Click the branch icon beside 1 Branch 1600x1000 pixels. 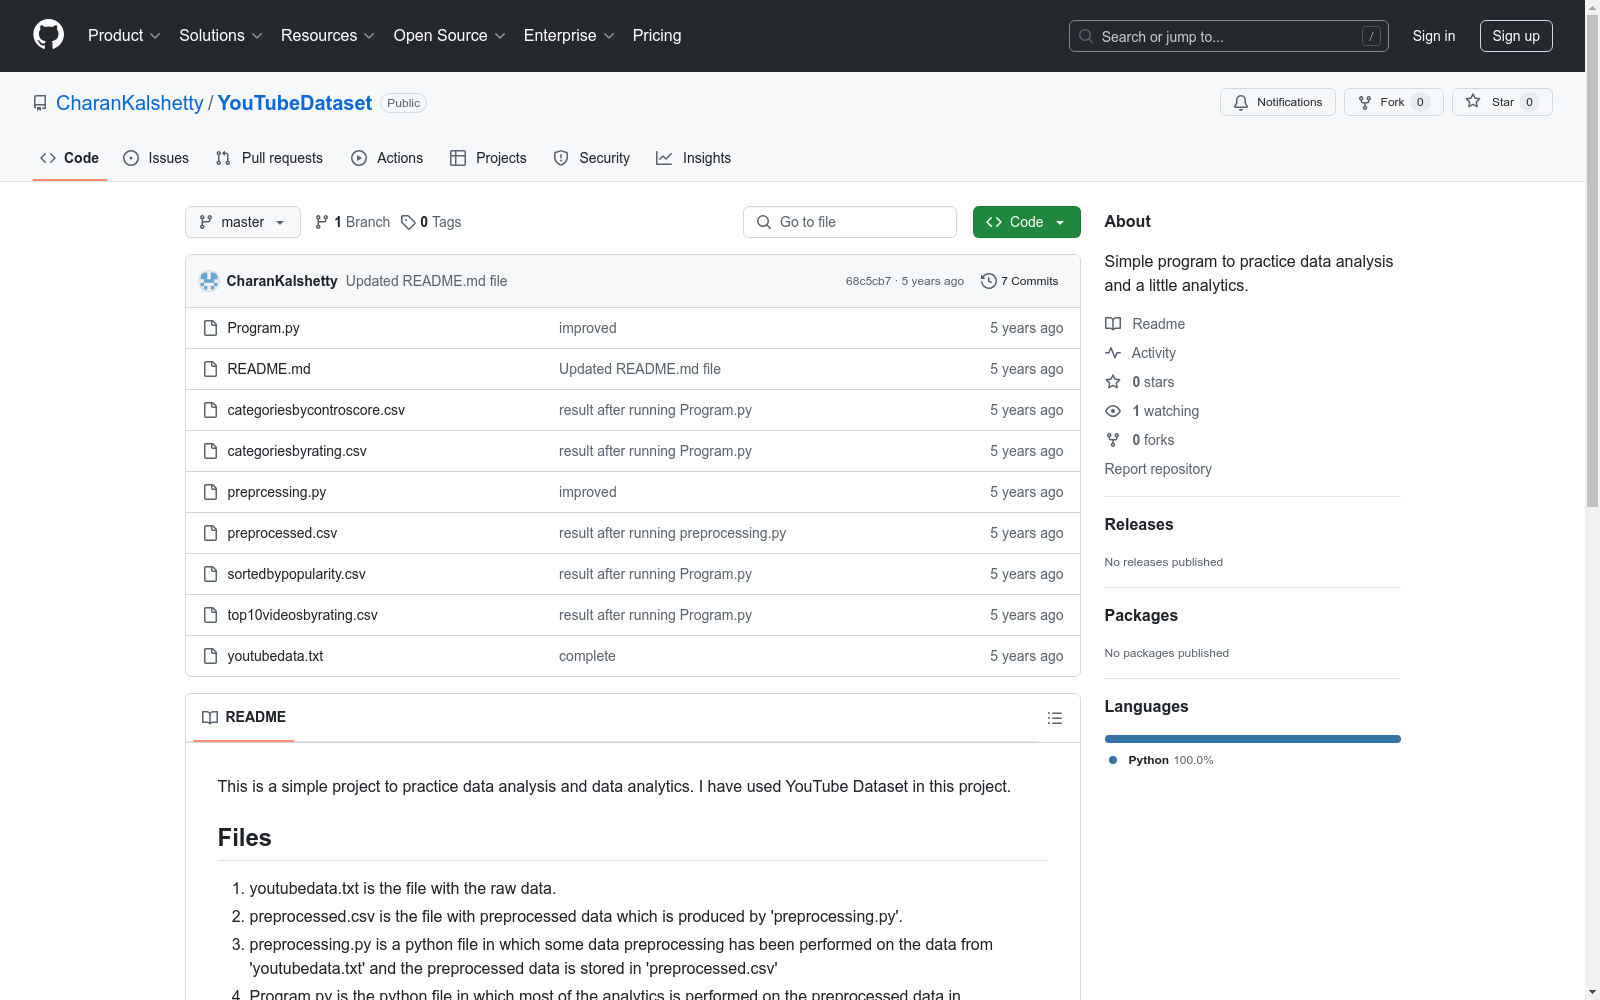pyautogui.click(x=322, y=222)
